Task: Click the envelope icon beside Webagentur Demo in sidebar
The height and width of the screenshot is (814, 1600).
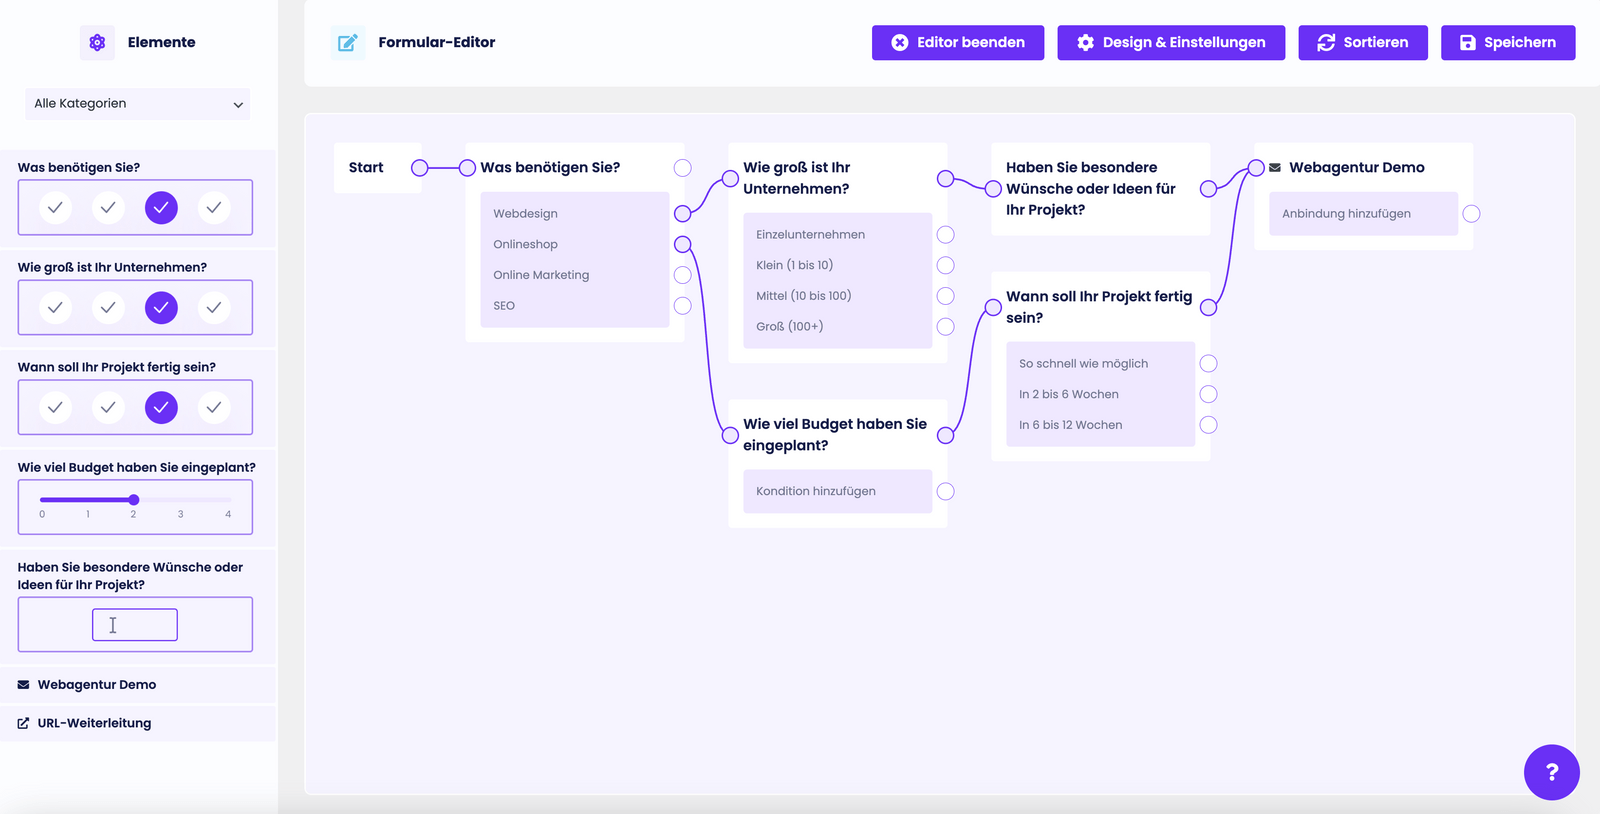Action: tap(23, 685)
